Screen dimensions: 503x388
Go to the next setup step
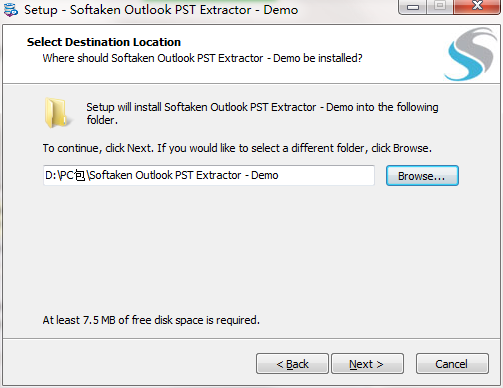367,364
